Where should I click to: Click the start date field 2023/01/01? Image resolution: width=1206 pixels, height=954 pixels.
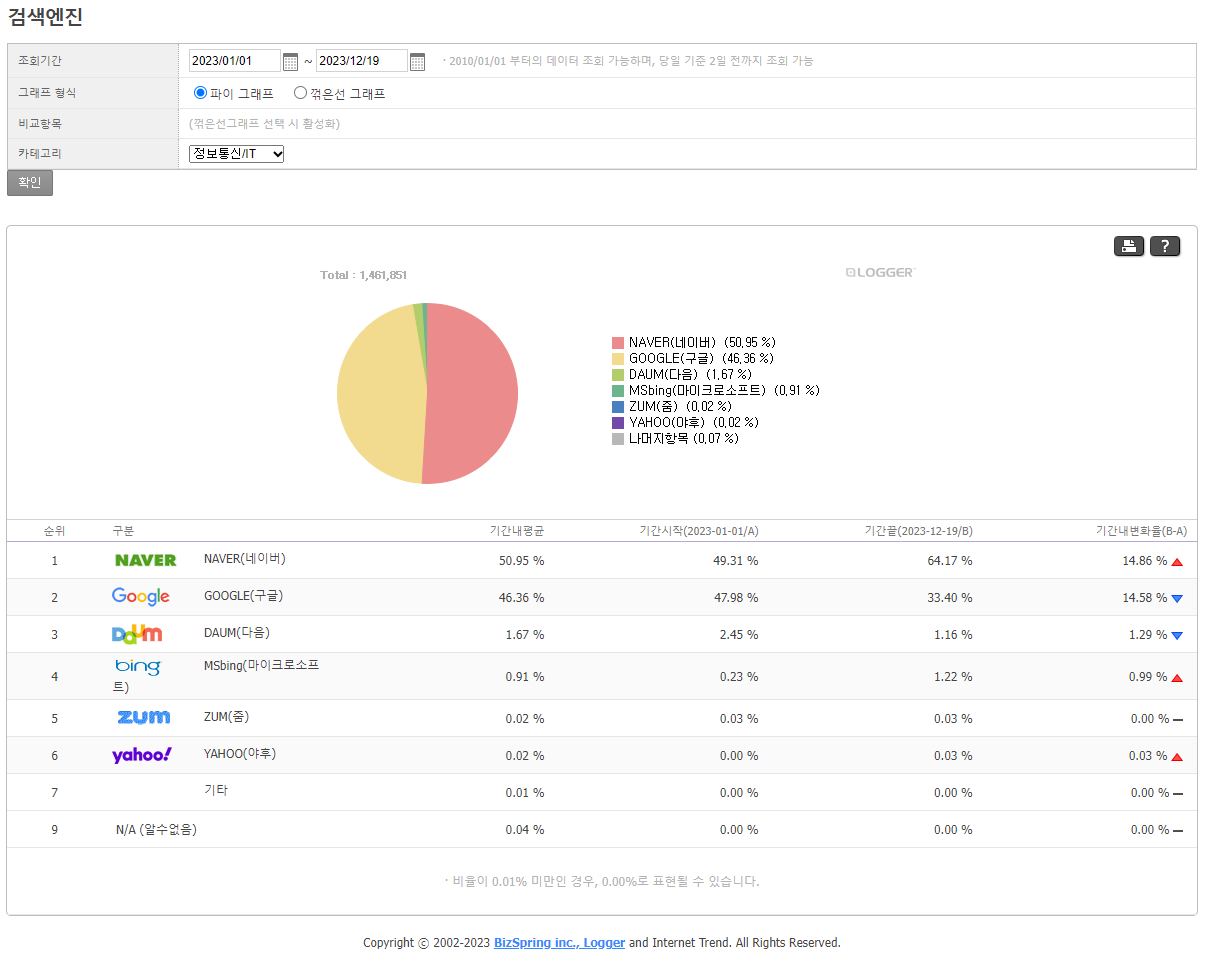pyautogui.click(x=235, y=61)
